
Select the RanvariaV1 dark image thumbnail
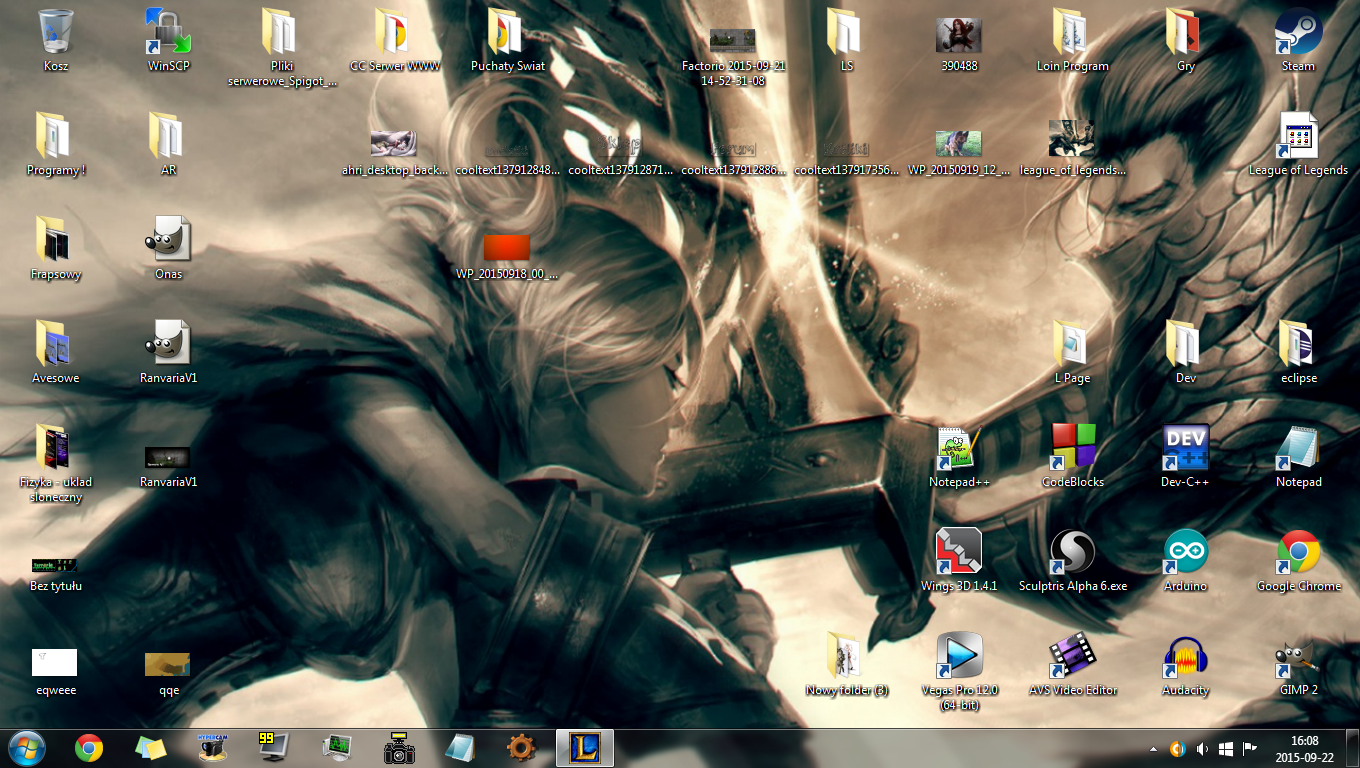[x=167, y=457]
